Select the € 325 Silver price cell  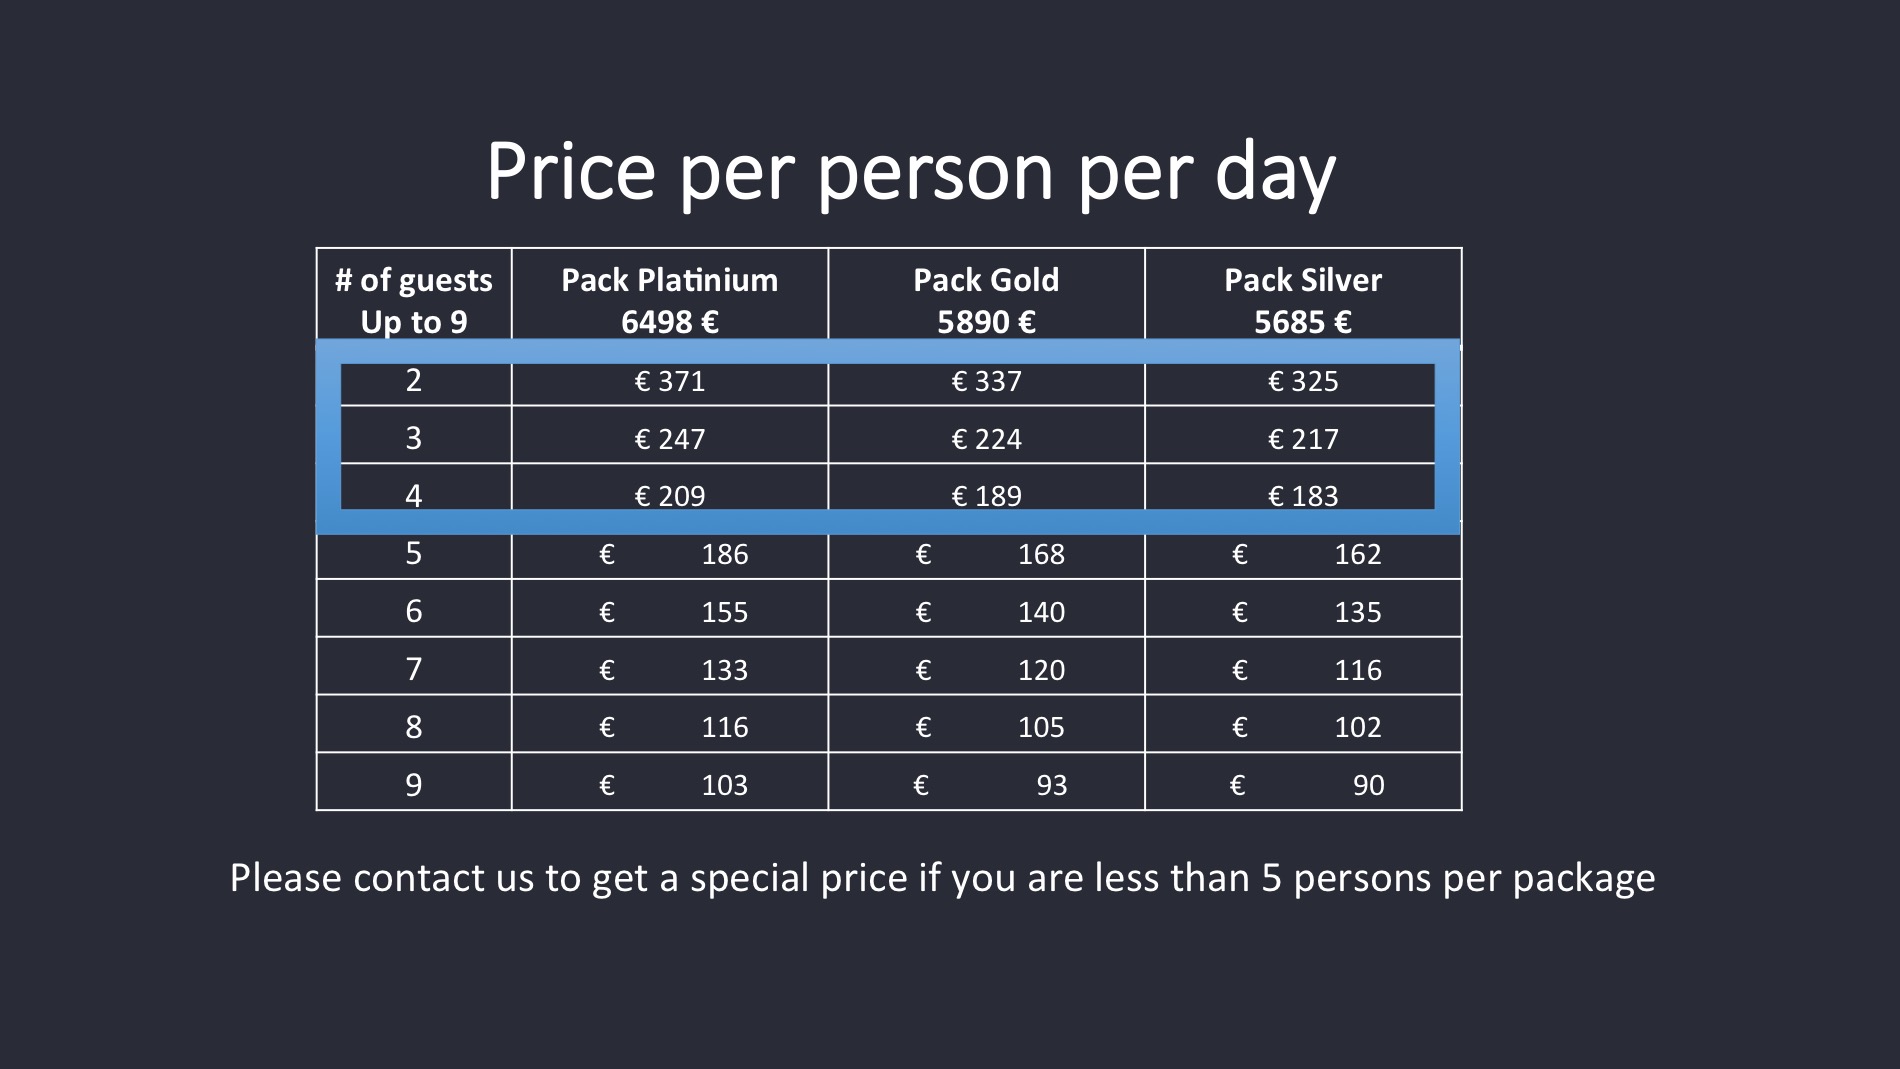[1303, 381]
